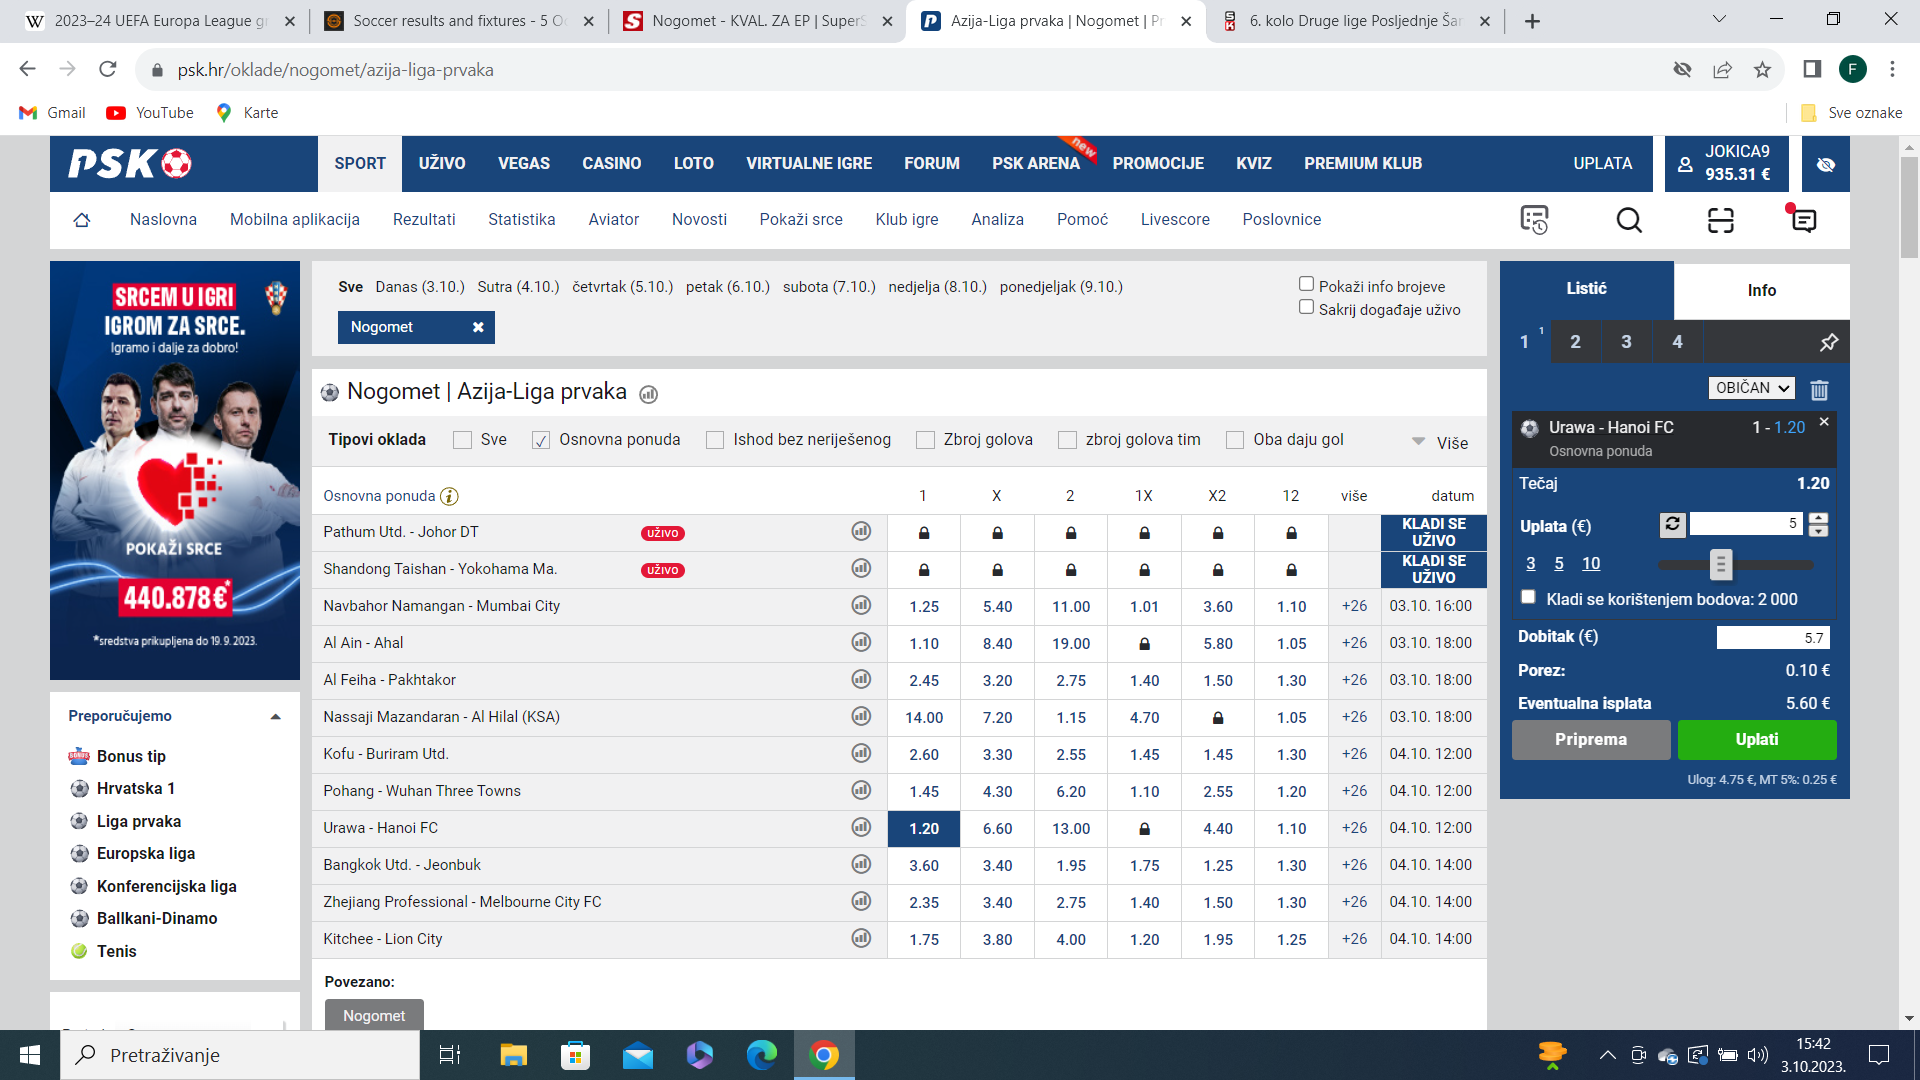Viewport: 1920px width, 1080px height.
Task: Open bet history ticket icon
Action: (x=1534, y=220)
